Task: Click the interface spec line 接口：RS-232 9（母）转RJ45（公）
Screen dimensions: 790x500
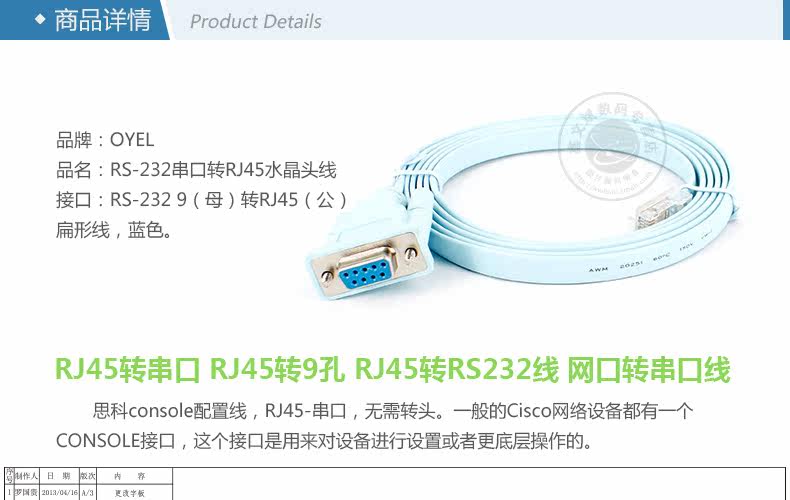Action: click(x=202, y=200)
